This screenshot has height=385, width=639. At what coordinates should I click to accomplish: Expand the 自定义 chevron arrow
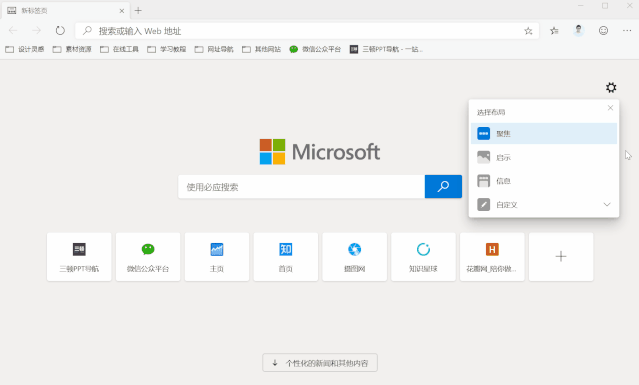[x=607, y=205]
